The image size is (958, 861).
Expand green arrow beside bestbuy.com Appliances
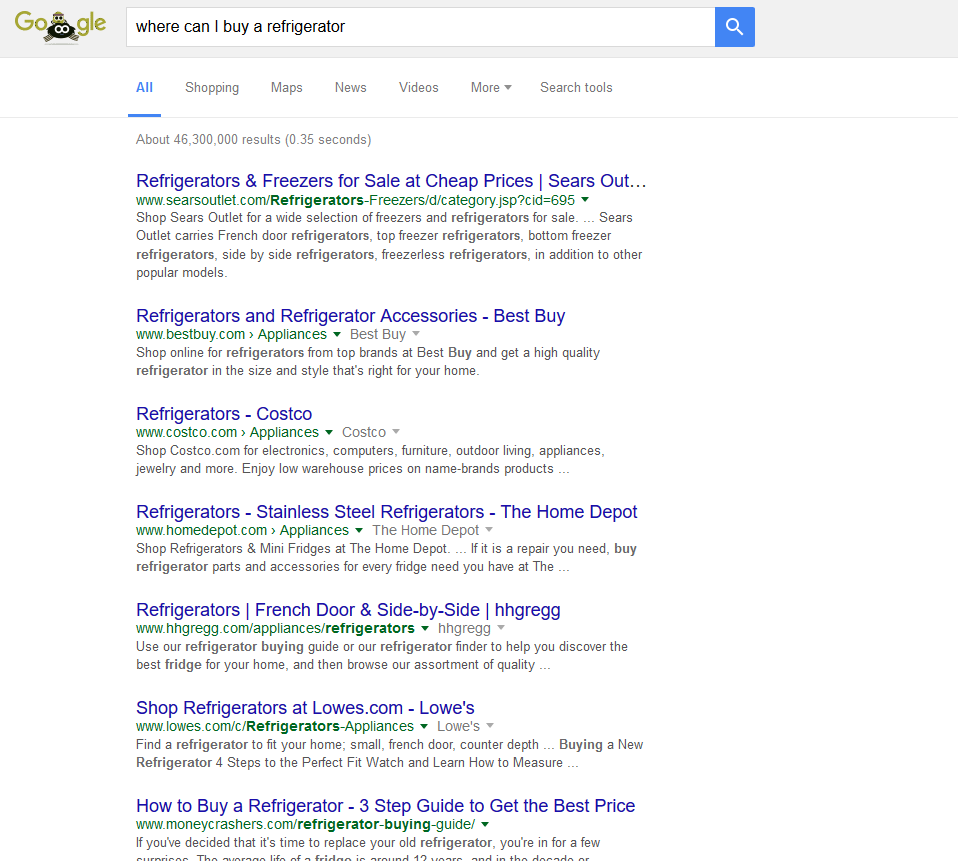pos(337,335)
